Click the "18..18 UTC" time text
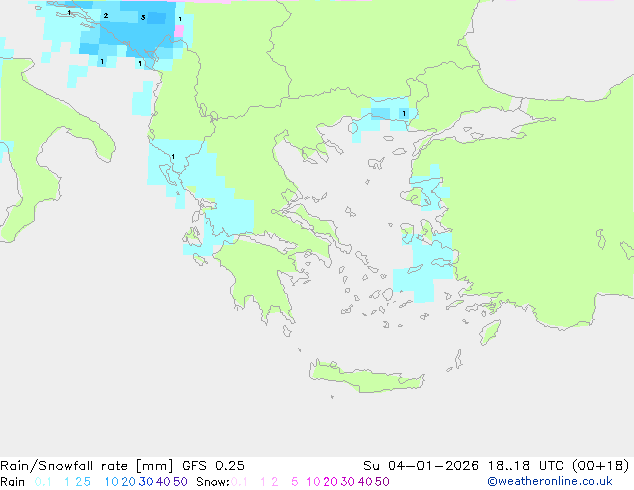The image size is (634, 490). [x=525, y=466]
